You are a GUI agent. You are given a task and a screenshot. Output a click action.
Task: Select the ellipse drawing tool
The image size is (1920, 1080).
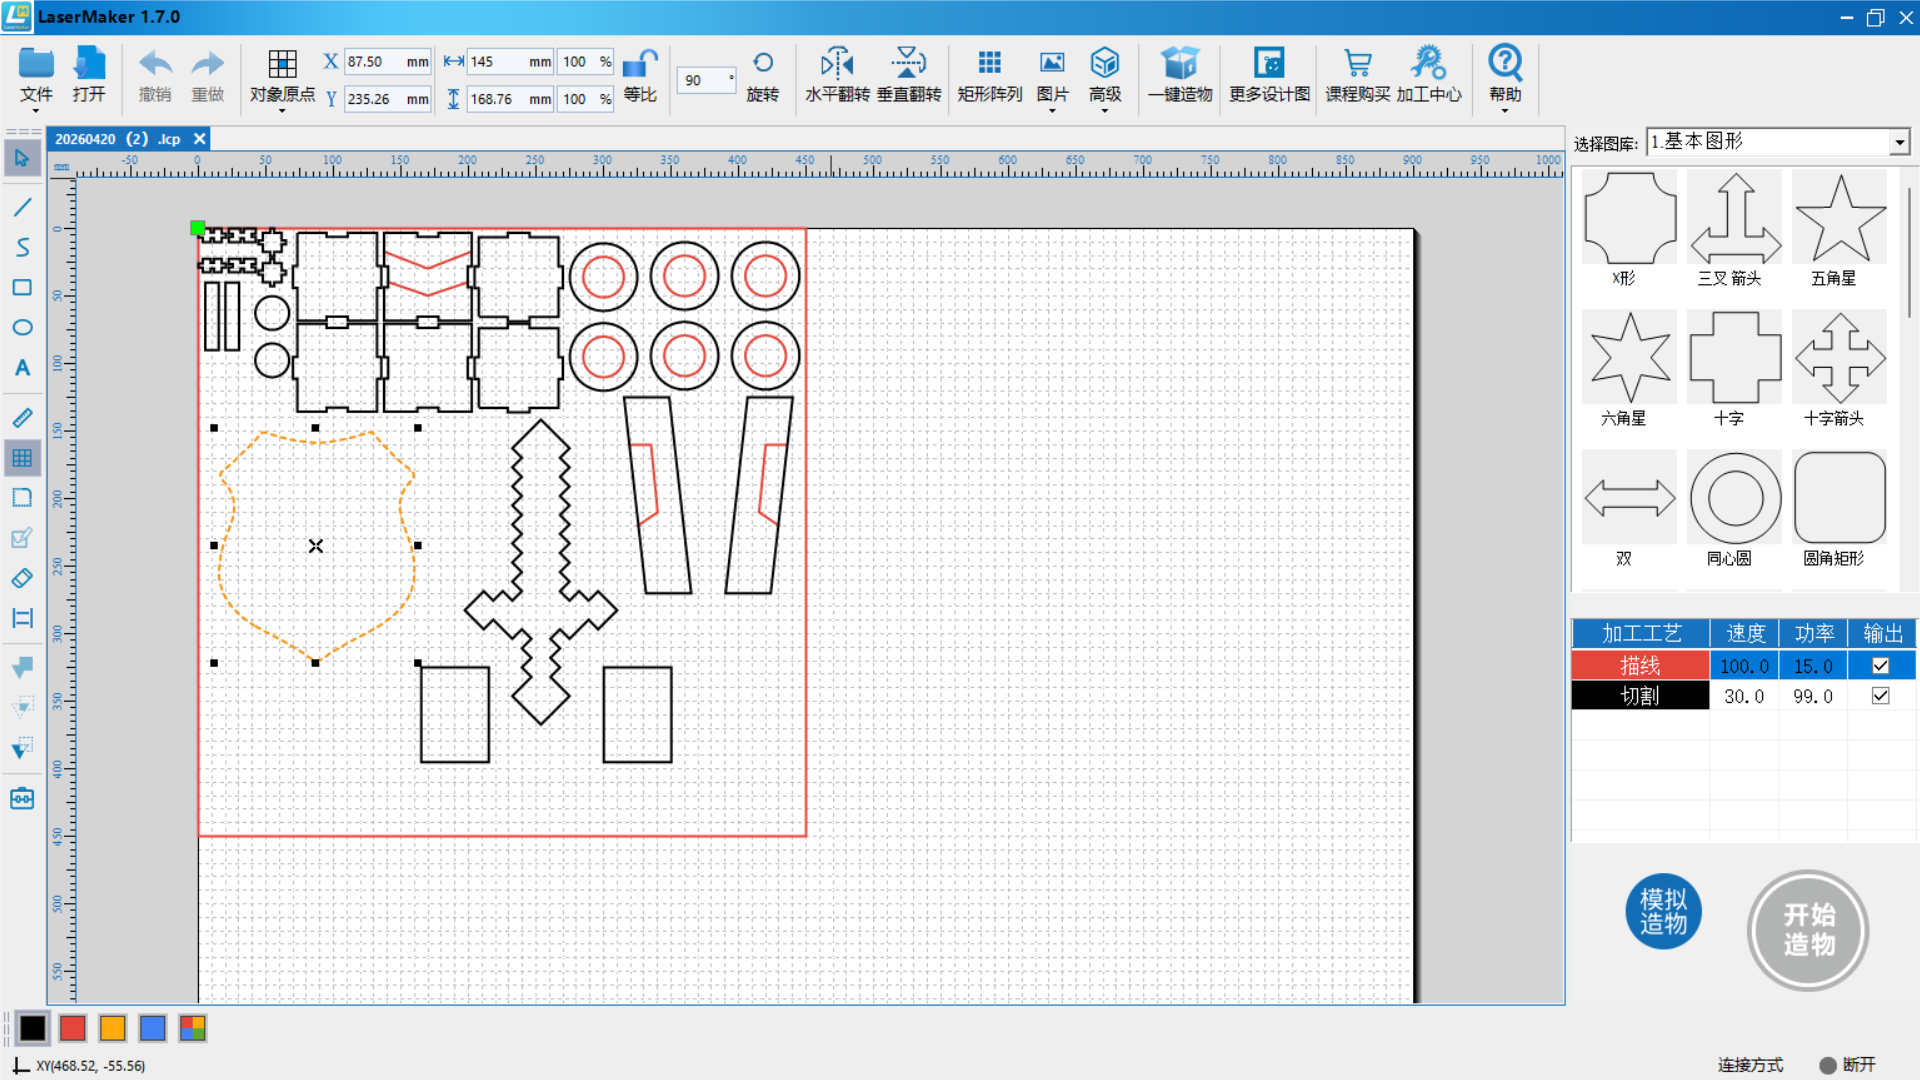(x=22, y=328)
